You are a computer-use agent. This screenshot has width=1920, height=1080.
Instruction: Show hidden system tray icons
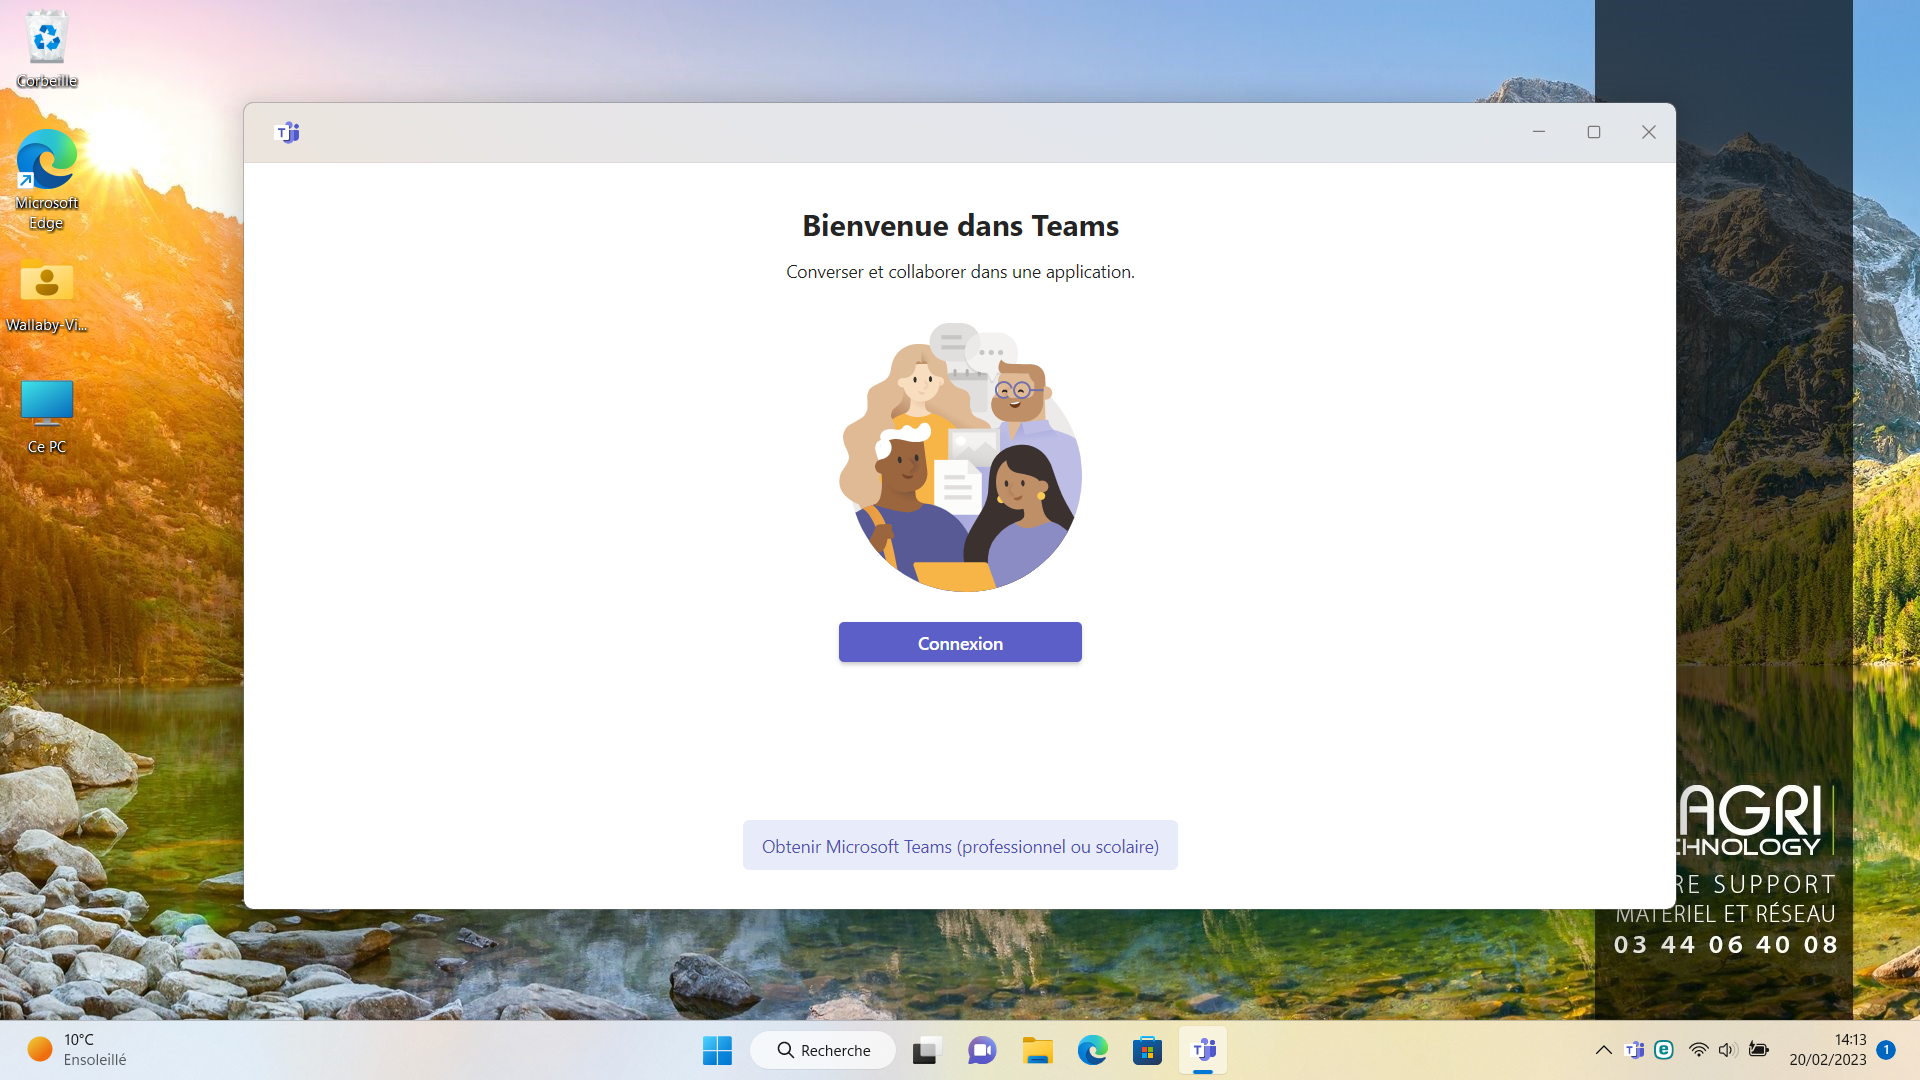[x=1603, y=1050]
